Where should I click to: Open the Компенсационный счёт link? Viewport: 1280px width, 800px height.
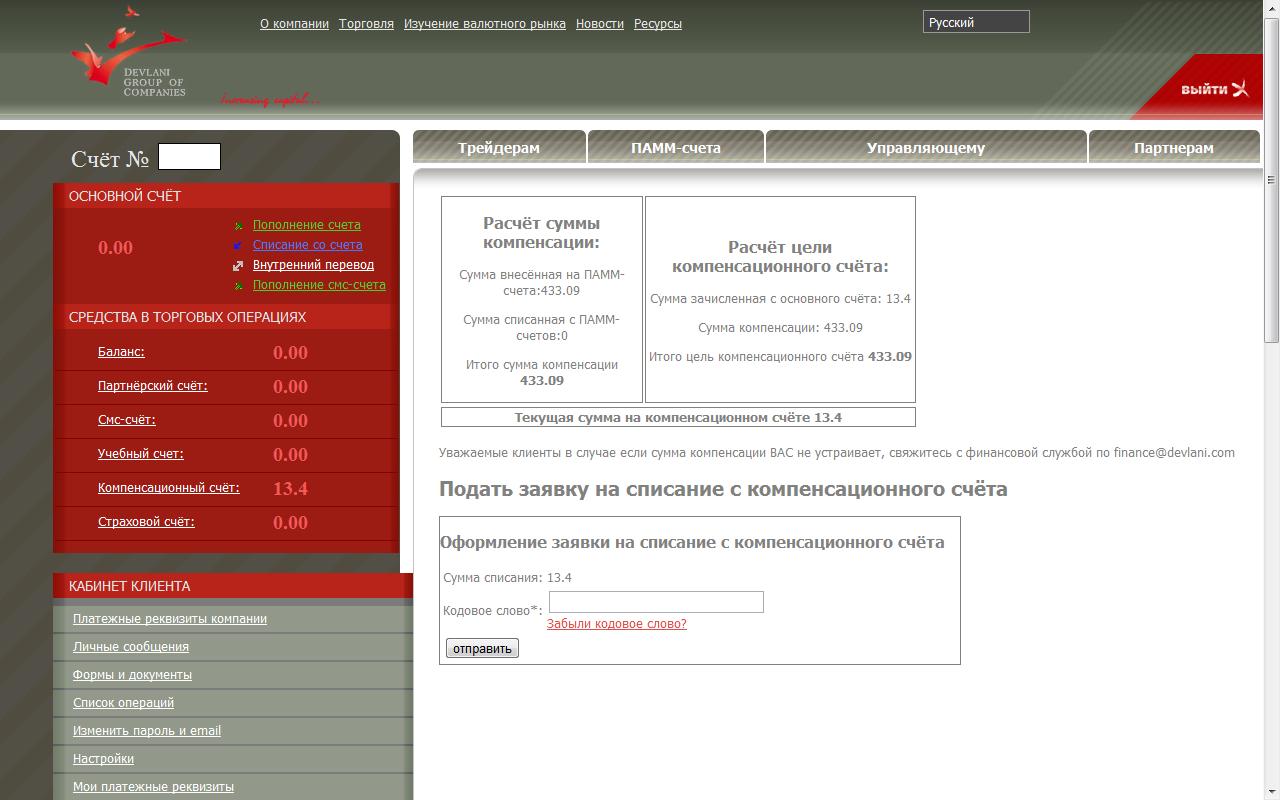pos(168,488)
